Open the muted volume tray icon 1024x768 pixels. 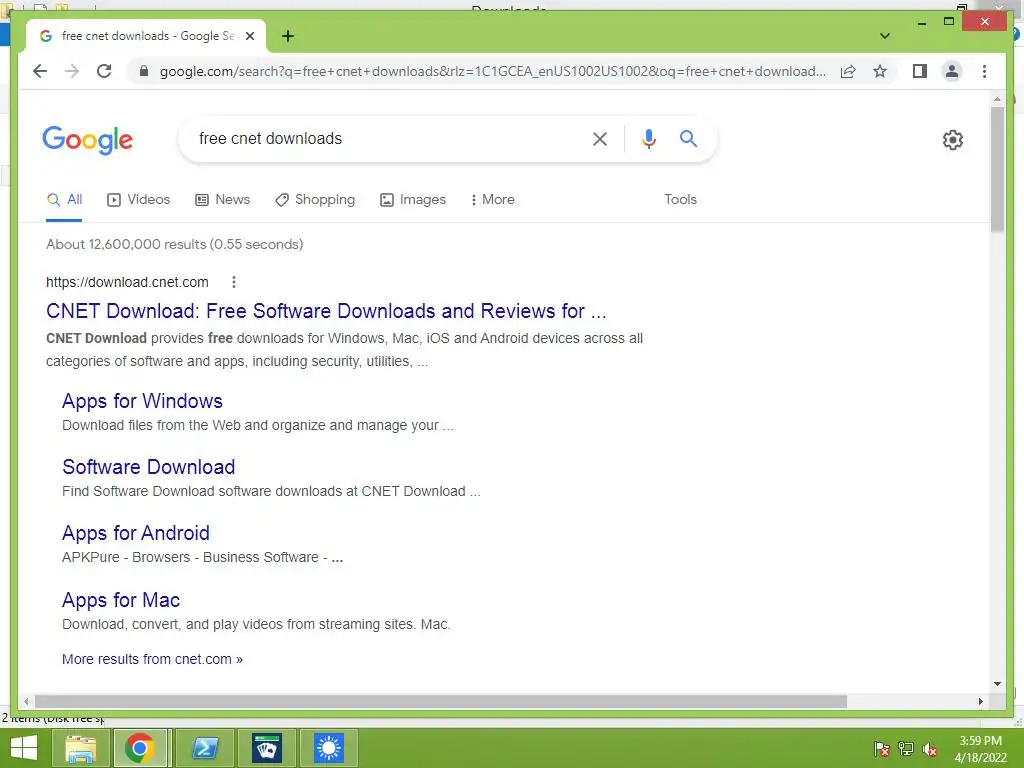[x=930, y=749]
